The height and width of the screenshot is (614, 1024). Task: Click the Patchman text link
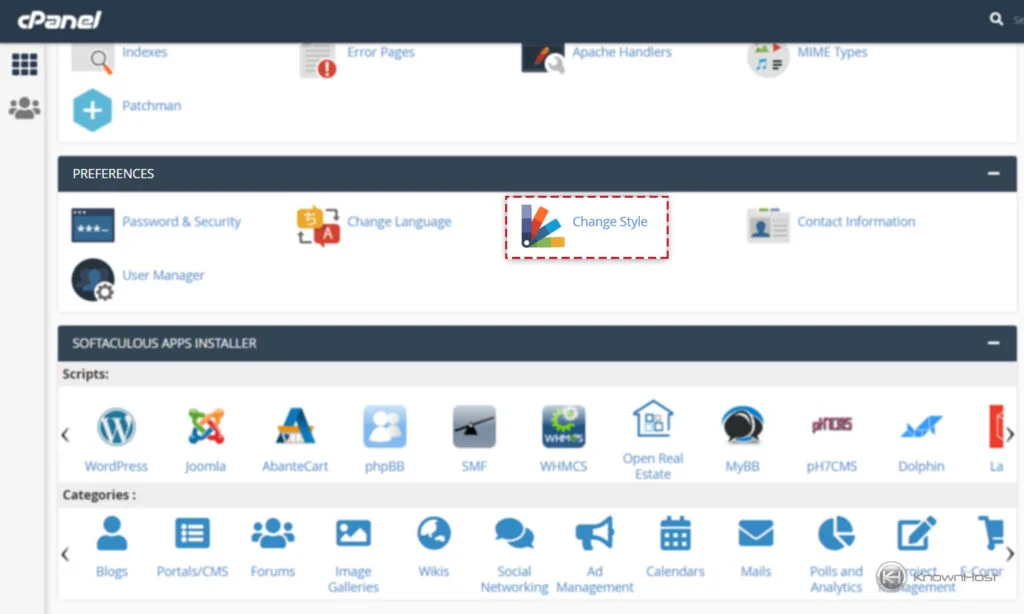pyautogui.click(x=152, y=106)
